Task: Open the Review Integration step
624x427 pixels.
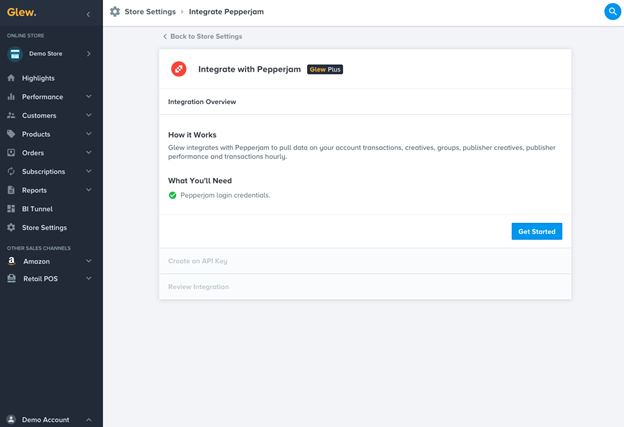Action: 365,287
